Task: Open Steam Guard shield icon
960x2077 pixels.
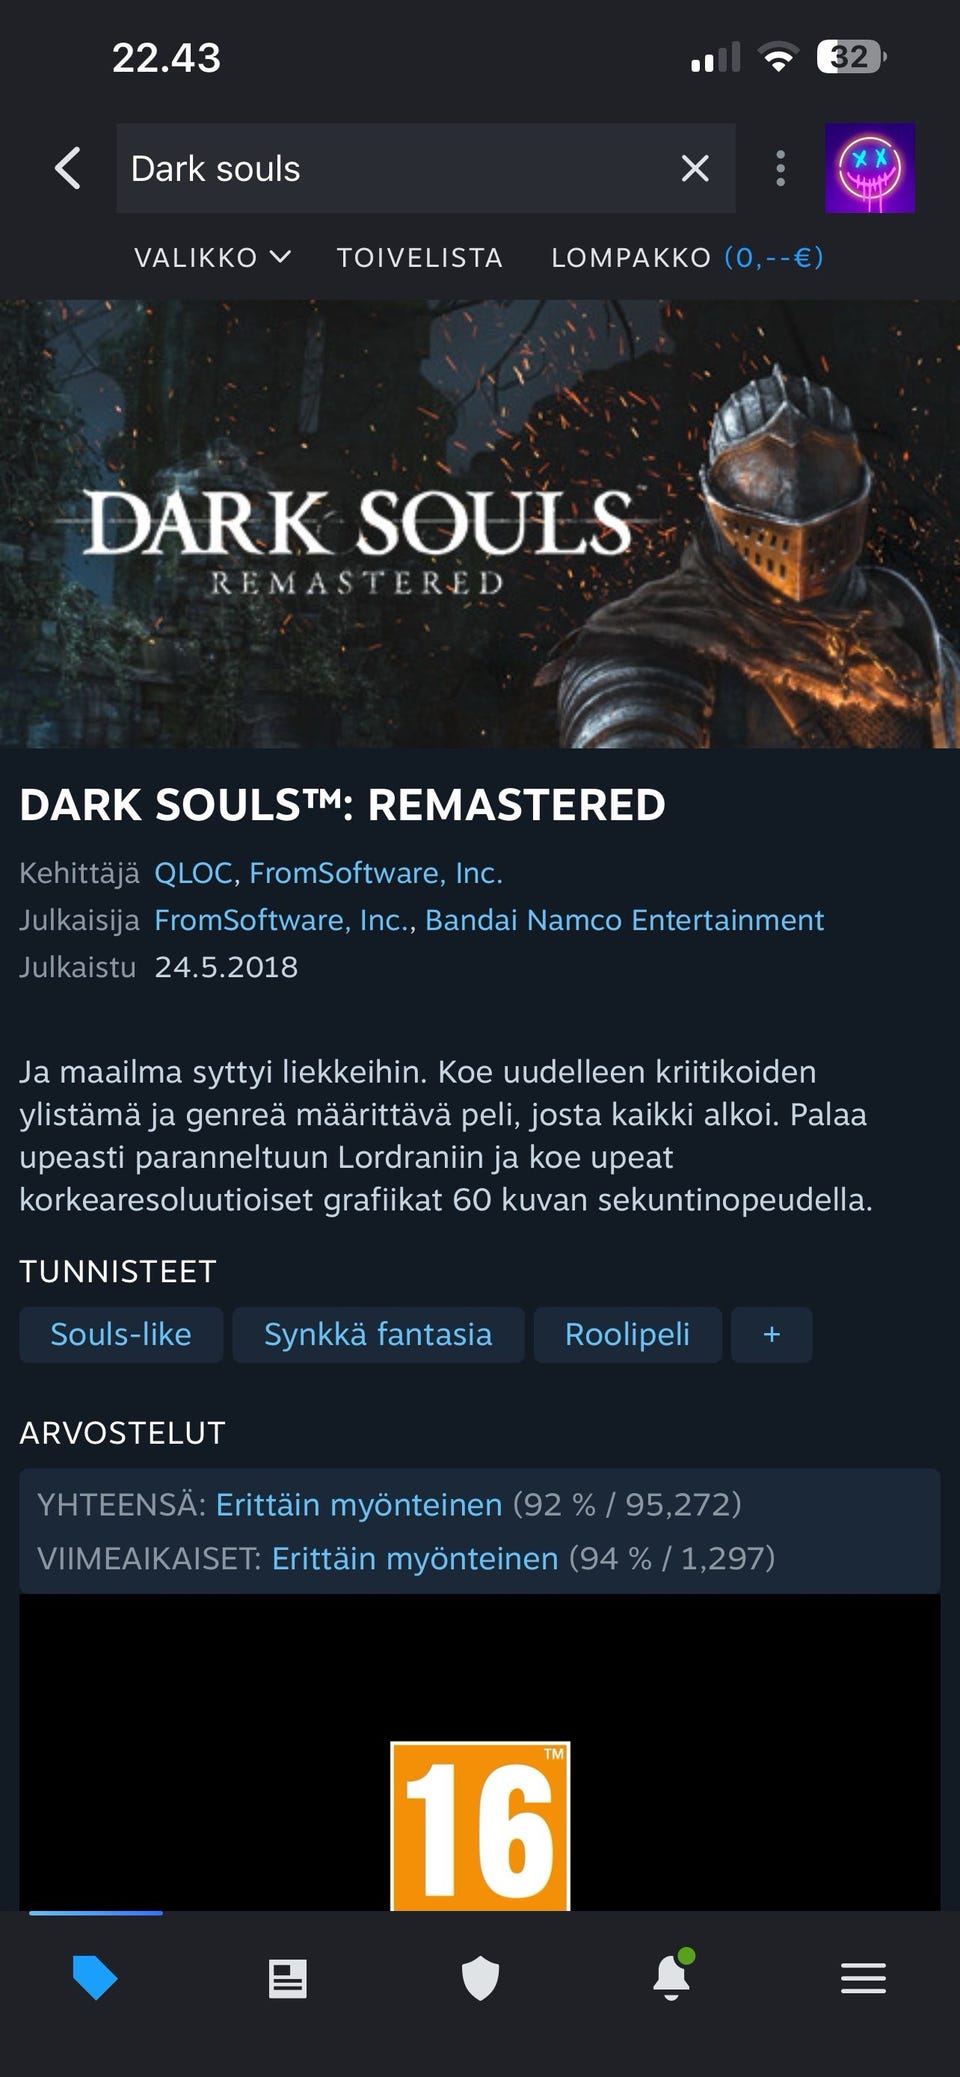Action: (x=480, y=1978)
